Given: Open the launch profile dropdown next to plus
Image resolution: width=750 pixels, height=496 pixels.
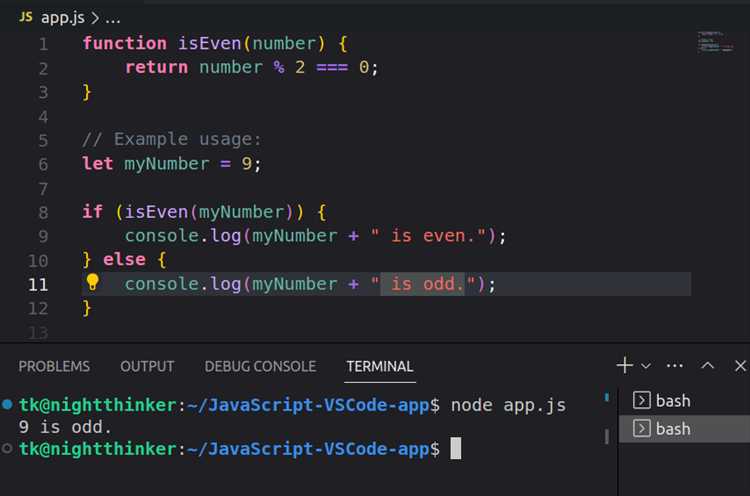Looking at the screenshot, I should click(x=646, y=366).
